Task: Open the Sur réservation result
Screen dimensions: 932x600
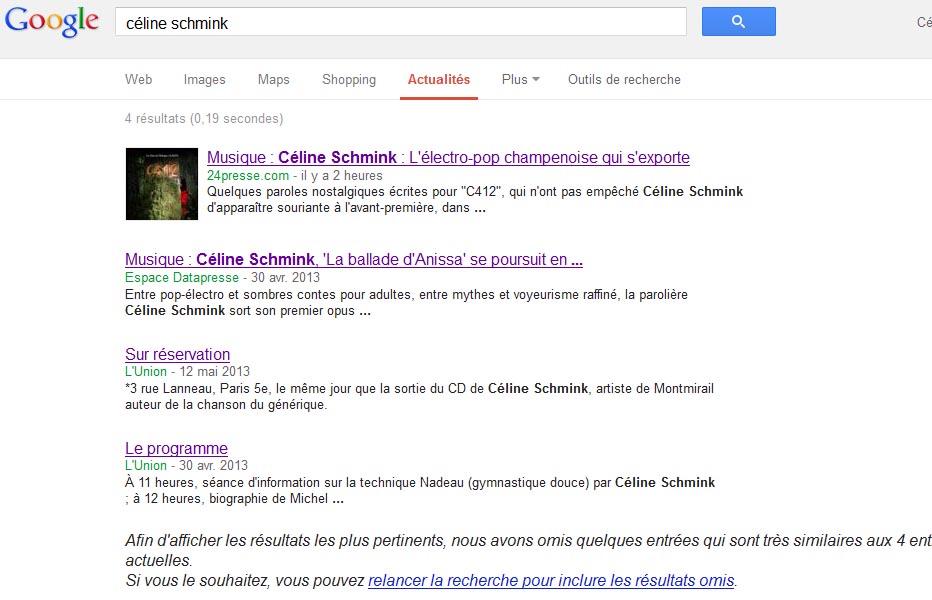Action: (177, 354)
